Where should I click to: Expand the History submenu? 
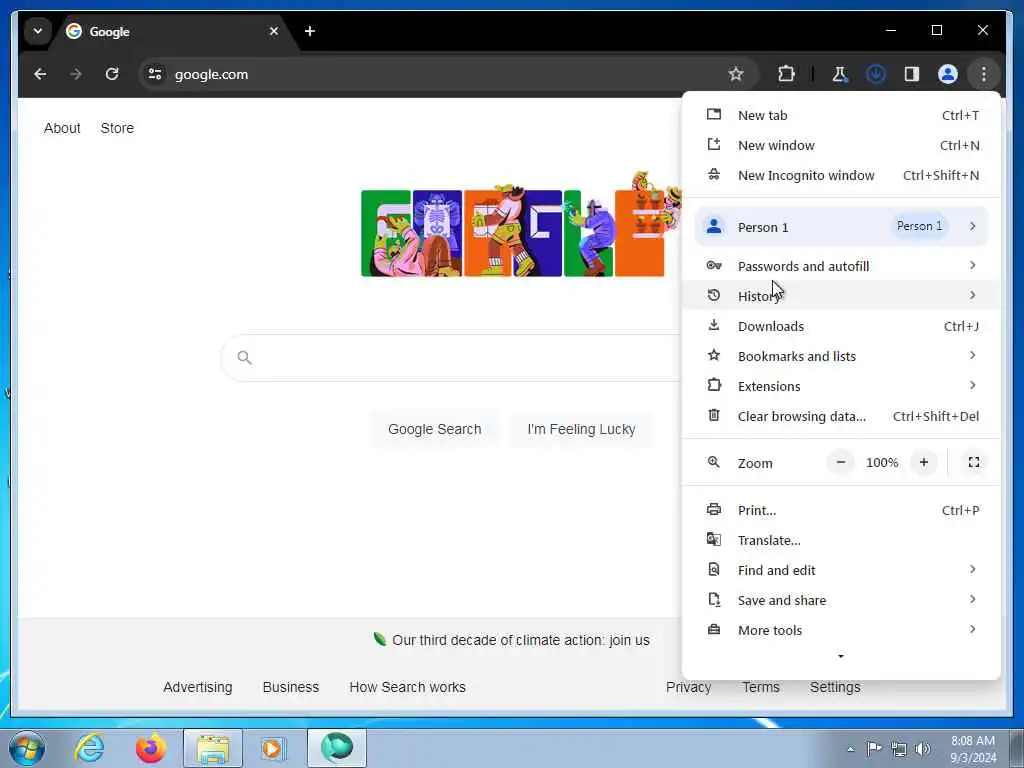tap(841, 296)
